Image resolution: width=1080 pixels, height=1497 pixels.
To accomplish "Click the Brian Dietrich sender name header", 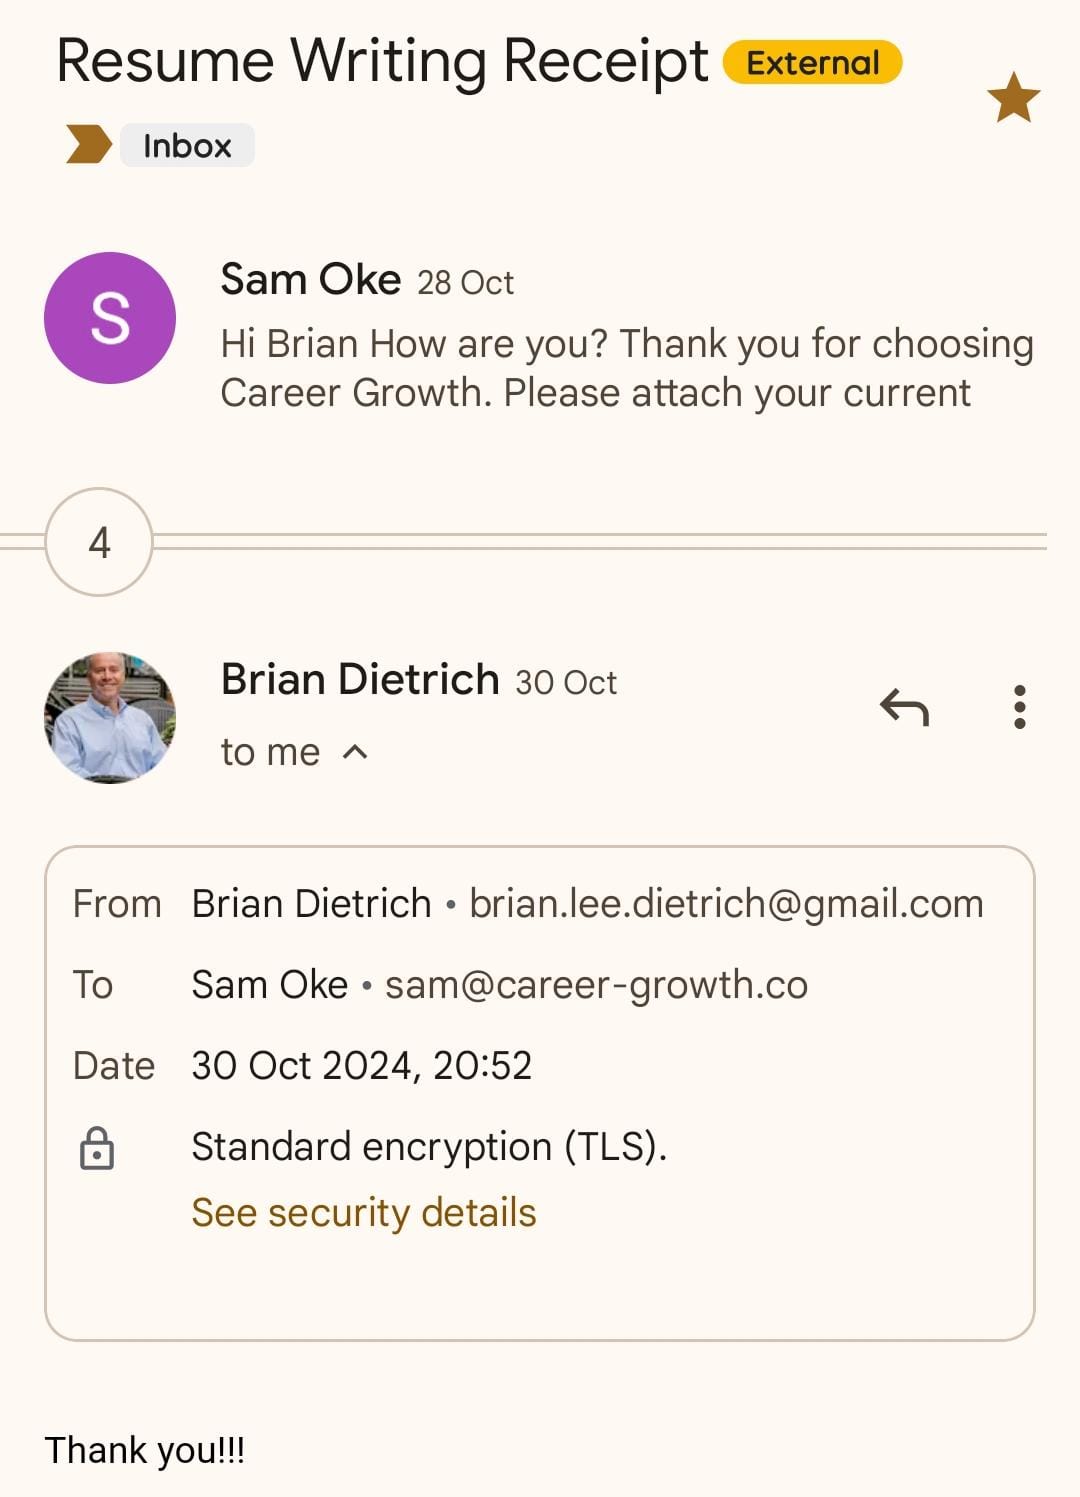I will [x=360, y=679].
